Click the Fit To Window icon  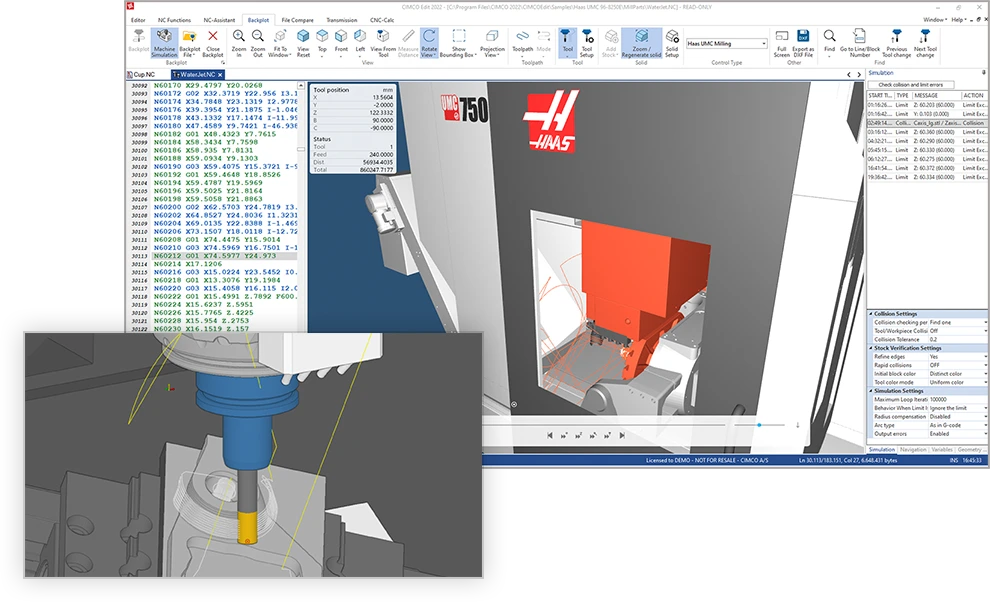pos(279,42)
